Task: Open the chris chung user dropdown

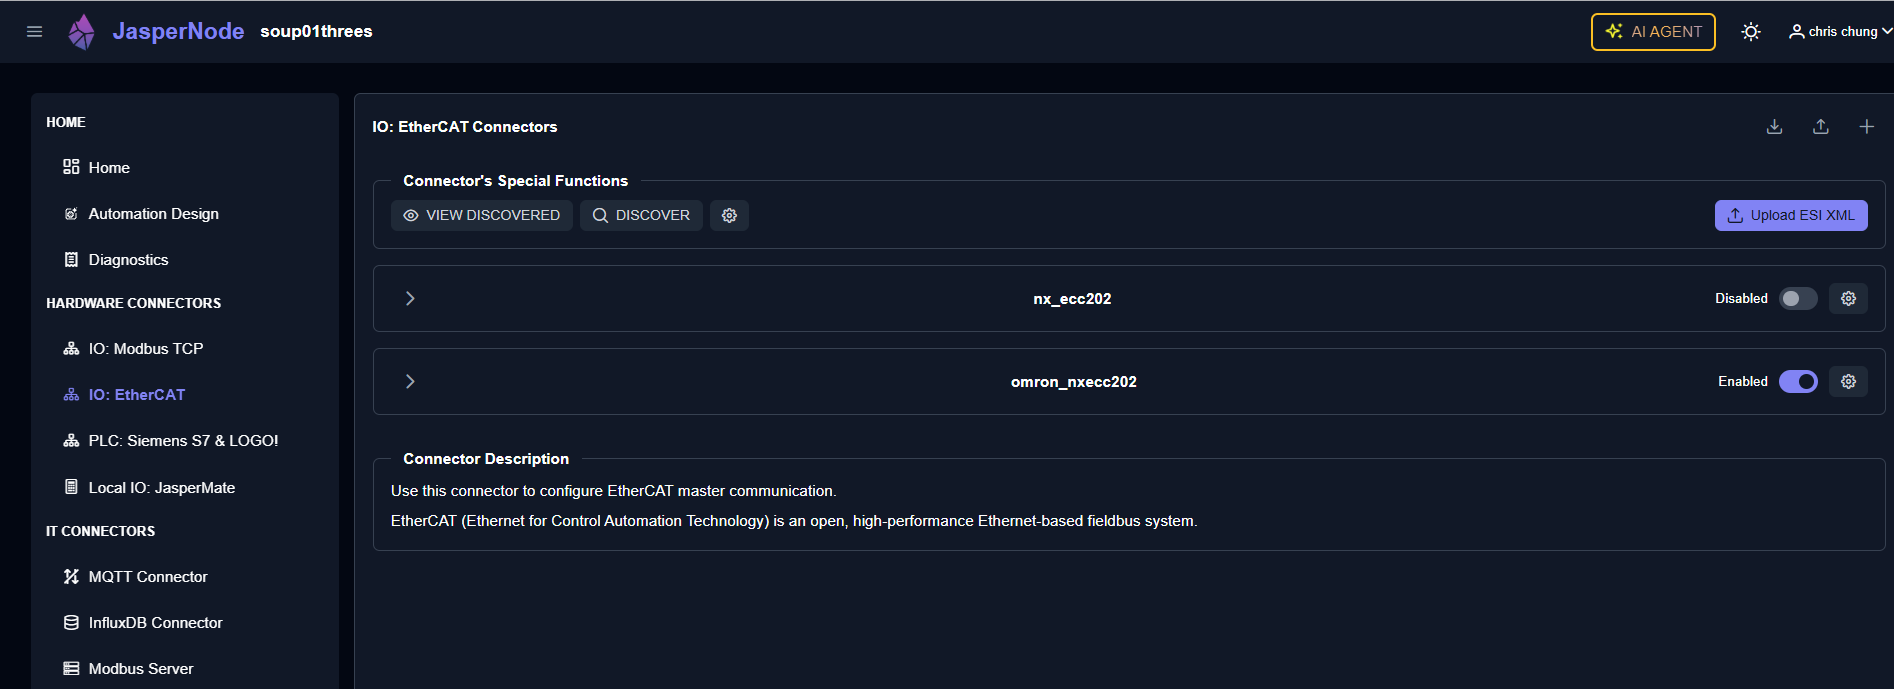Action: 1840,32
